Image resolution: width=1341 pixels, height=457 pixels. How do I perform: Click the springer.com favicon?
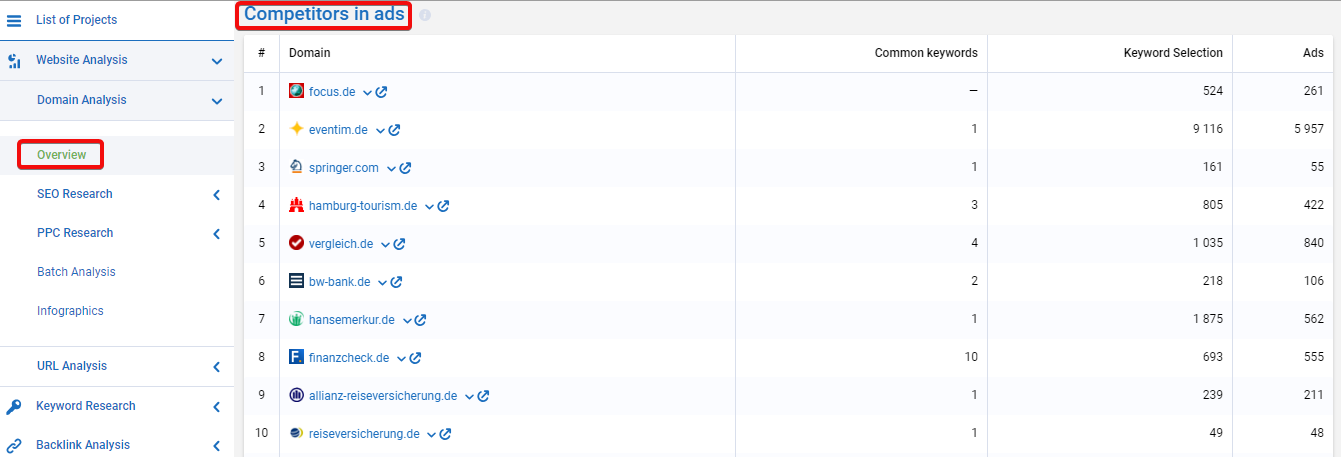[x=296, y=167]
